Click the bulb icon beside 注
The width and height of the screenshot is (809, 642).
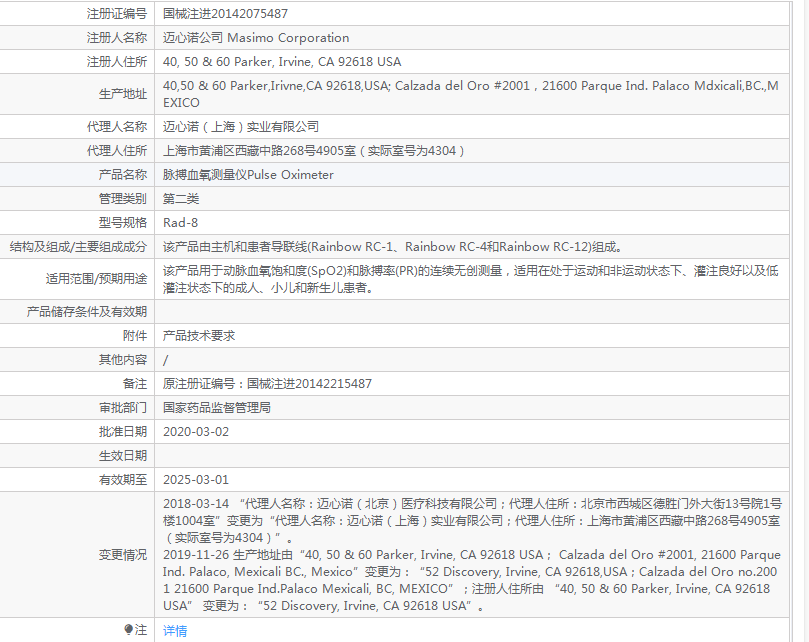click(x=128, y=630)
